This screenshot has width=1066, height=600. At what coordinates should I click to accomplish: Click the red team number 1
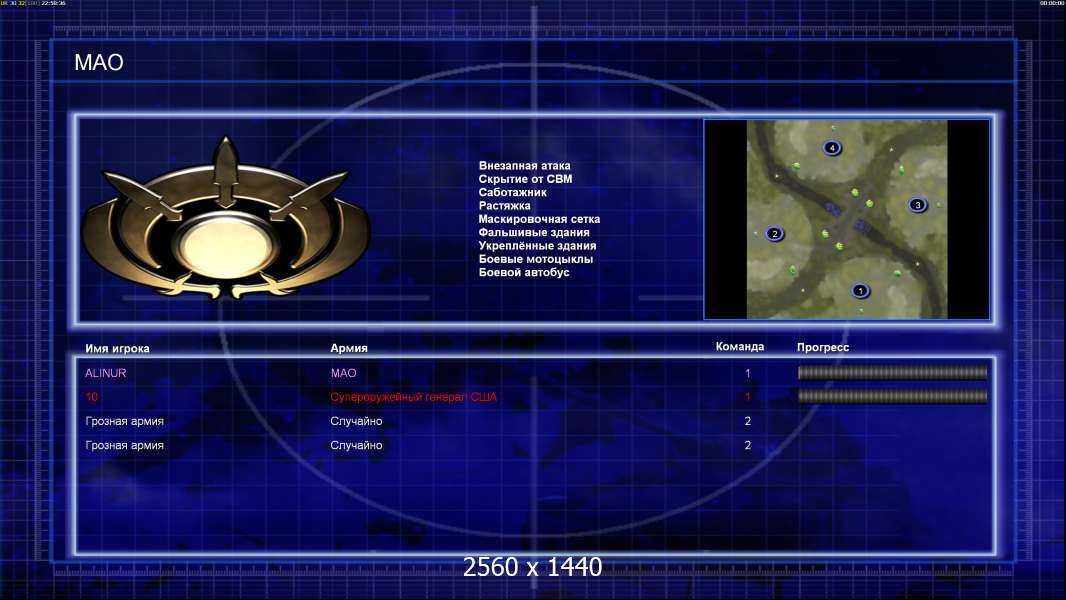(x=748, y=397)
